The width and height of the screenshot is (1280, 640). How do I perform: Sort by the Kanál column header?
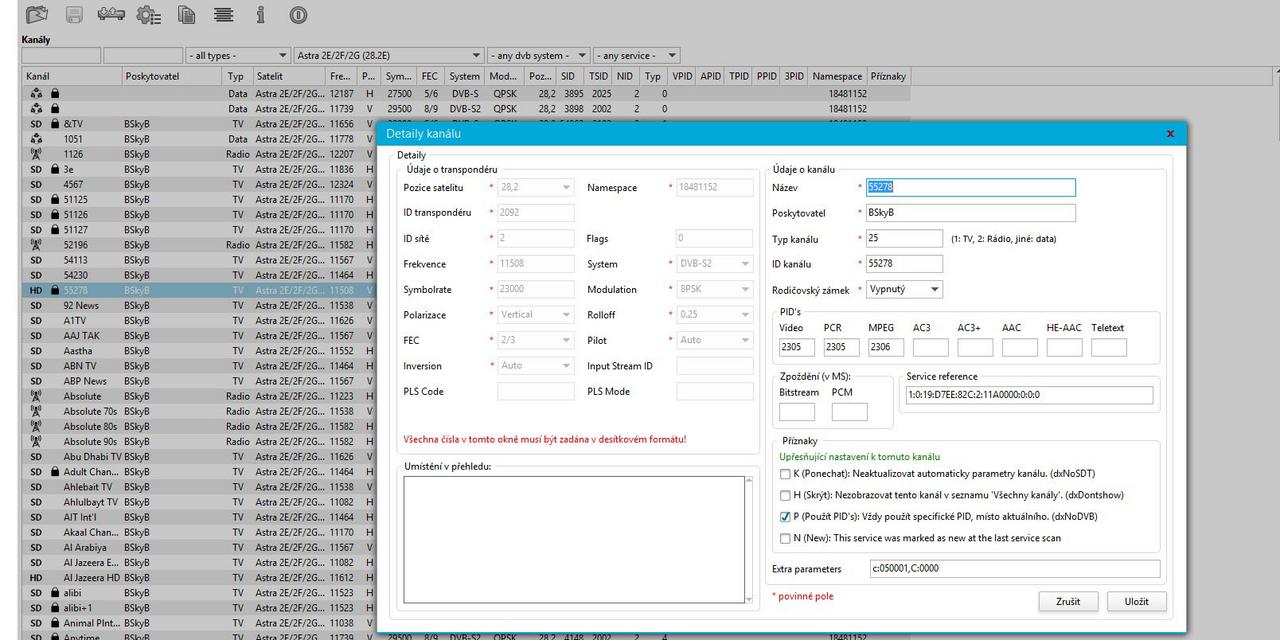pos(72,76)
